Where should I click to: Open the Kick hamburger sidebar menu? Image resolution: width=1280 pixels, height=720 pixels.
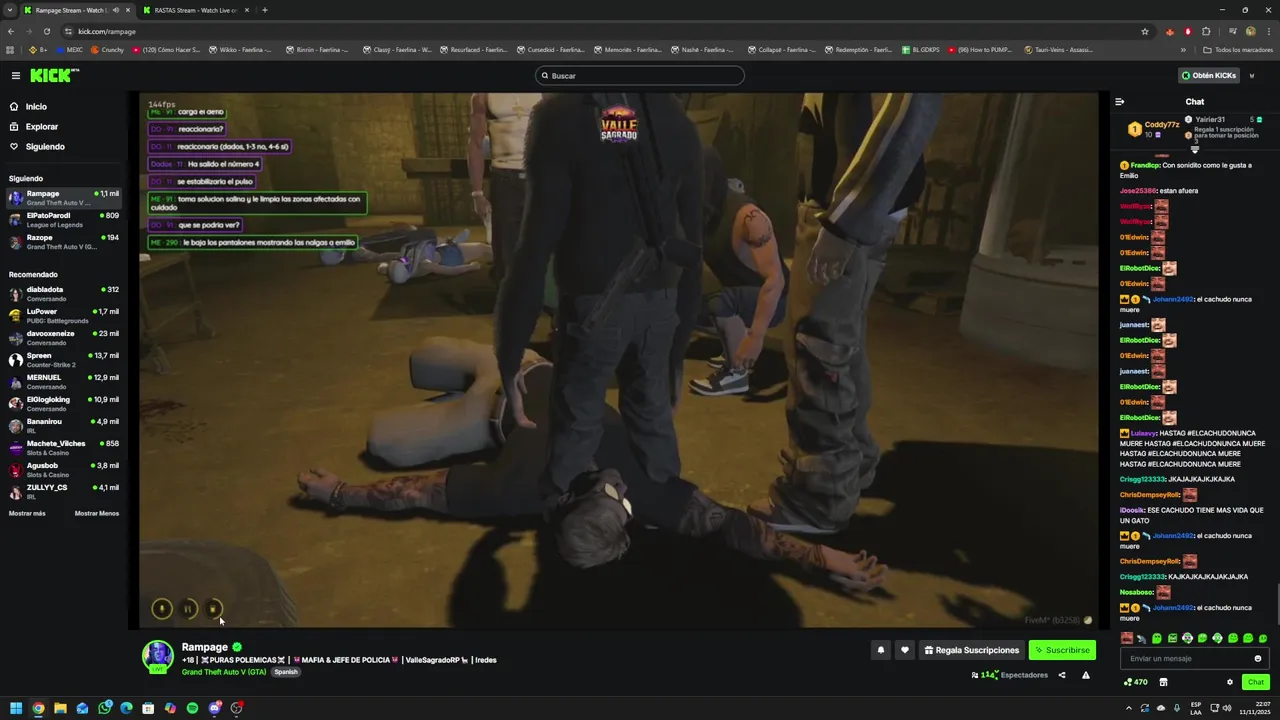coord(15,75)
